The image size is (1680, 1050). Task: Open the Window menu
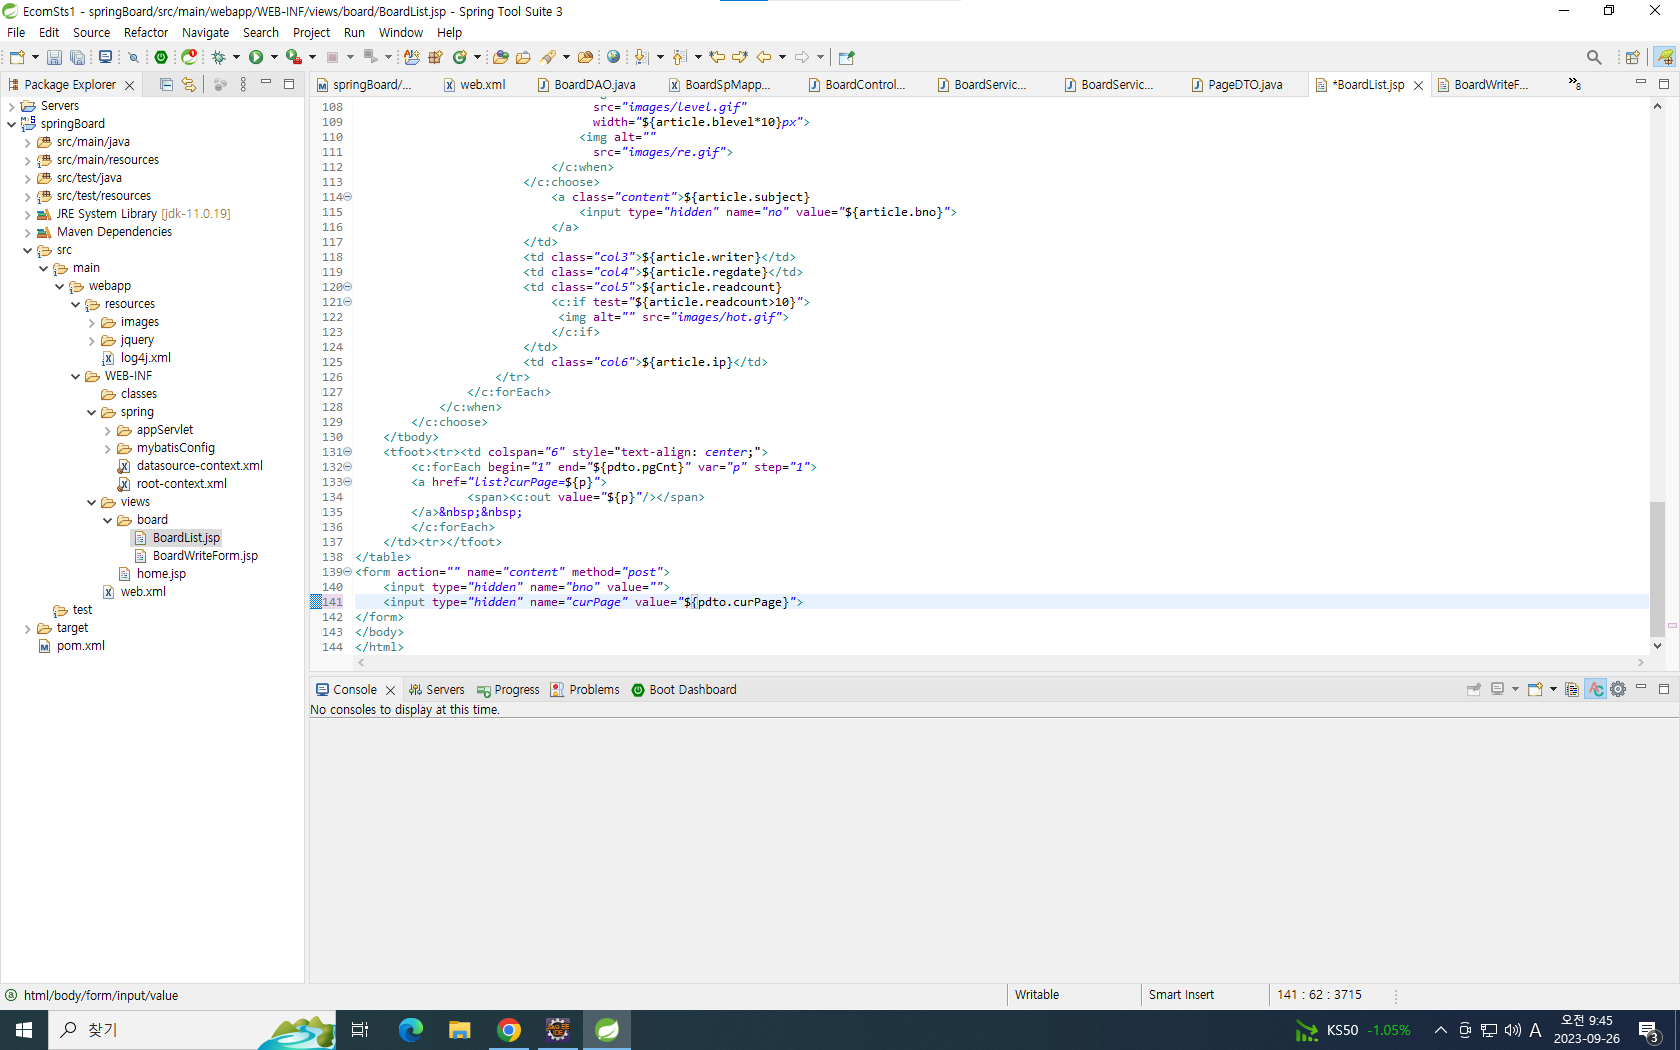click(x=401, y=32)
